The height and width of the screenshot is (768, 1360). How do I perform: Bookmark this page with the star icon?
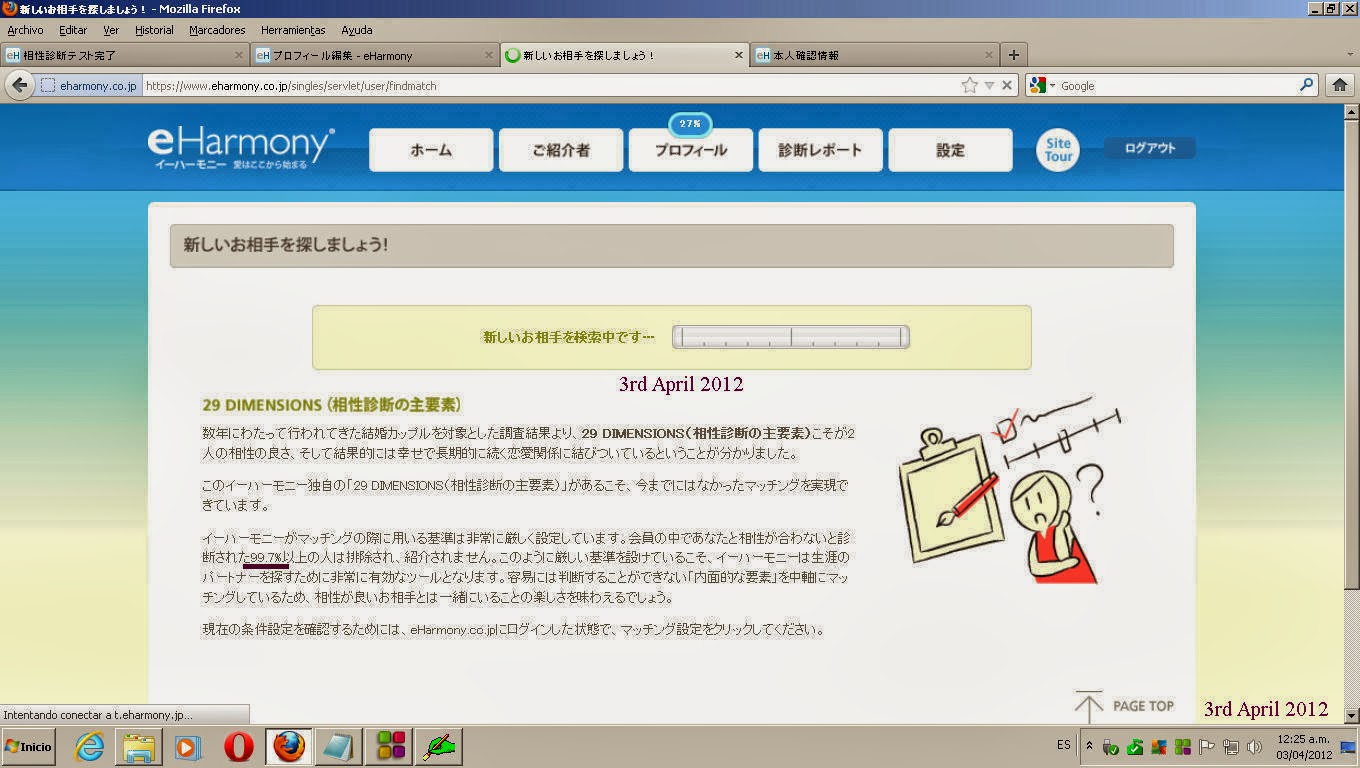tap(969, 86)
